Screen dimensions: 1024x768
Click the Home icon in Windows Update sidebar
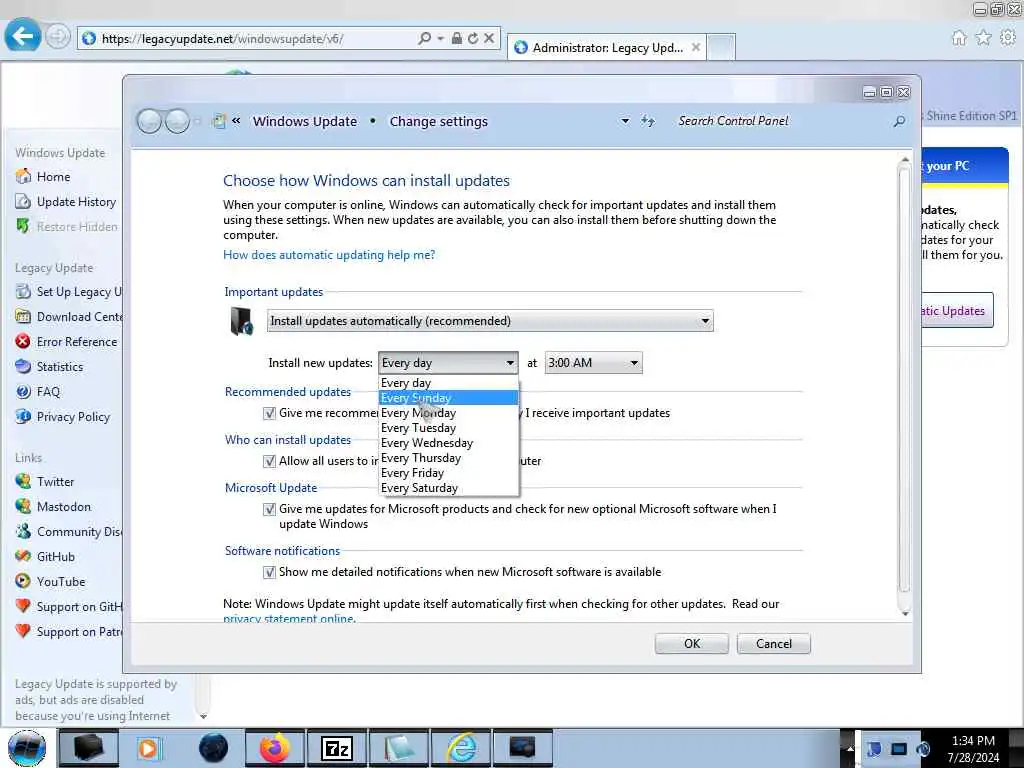coord(23,176)
